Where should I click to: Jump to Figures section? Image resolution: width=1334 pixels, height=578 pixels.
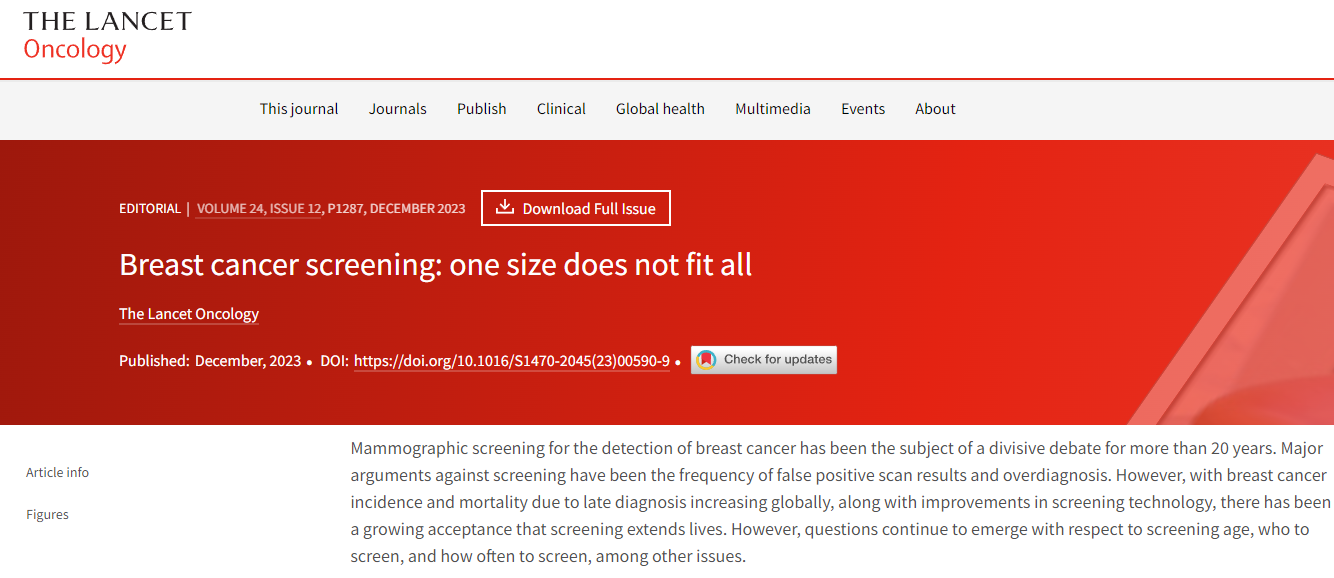tap(47, 514)
